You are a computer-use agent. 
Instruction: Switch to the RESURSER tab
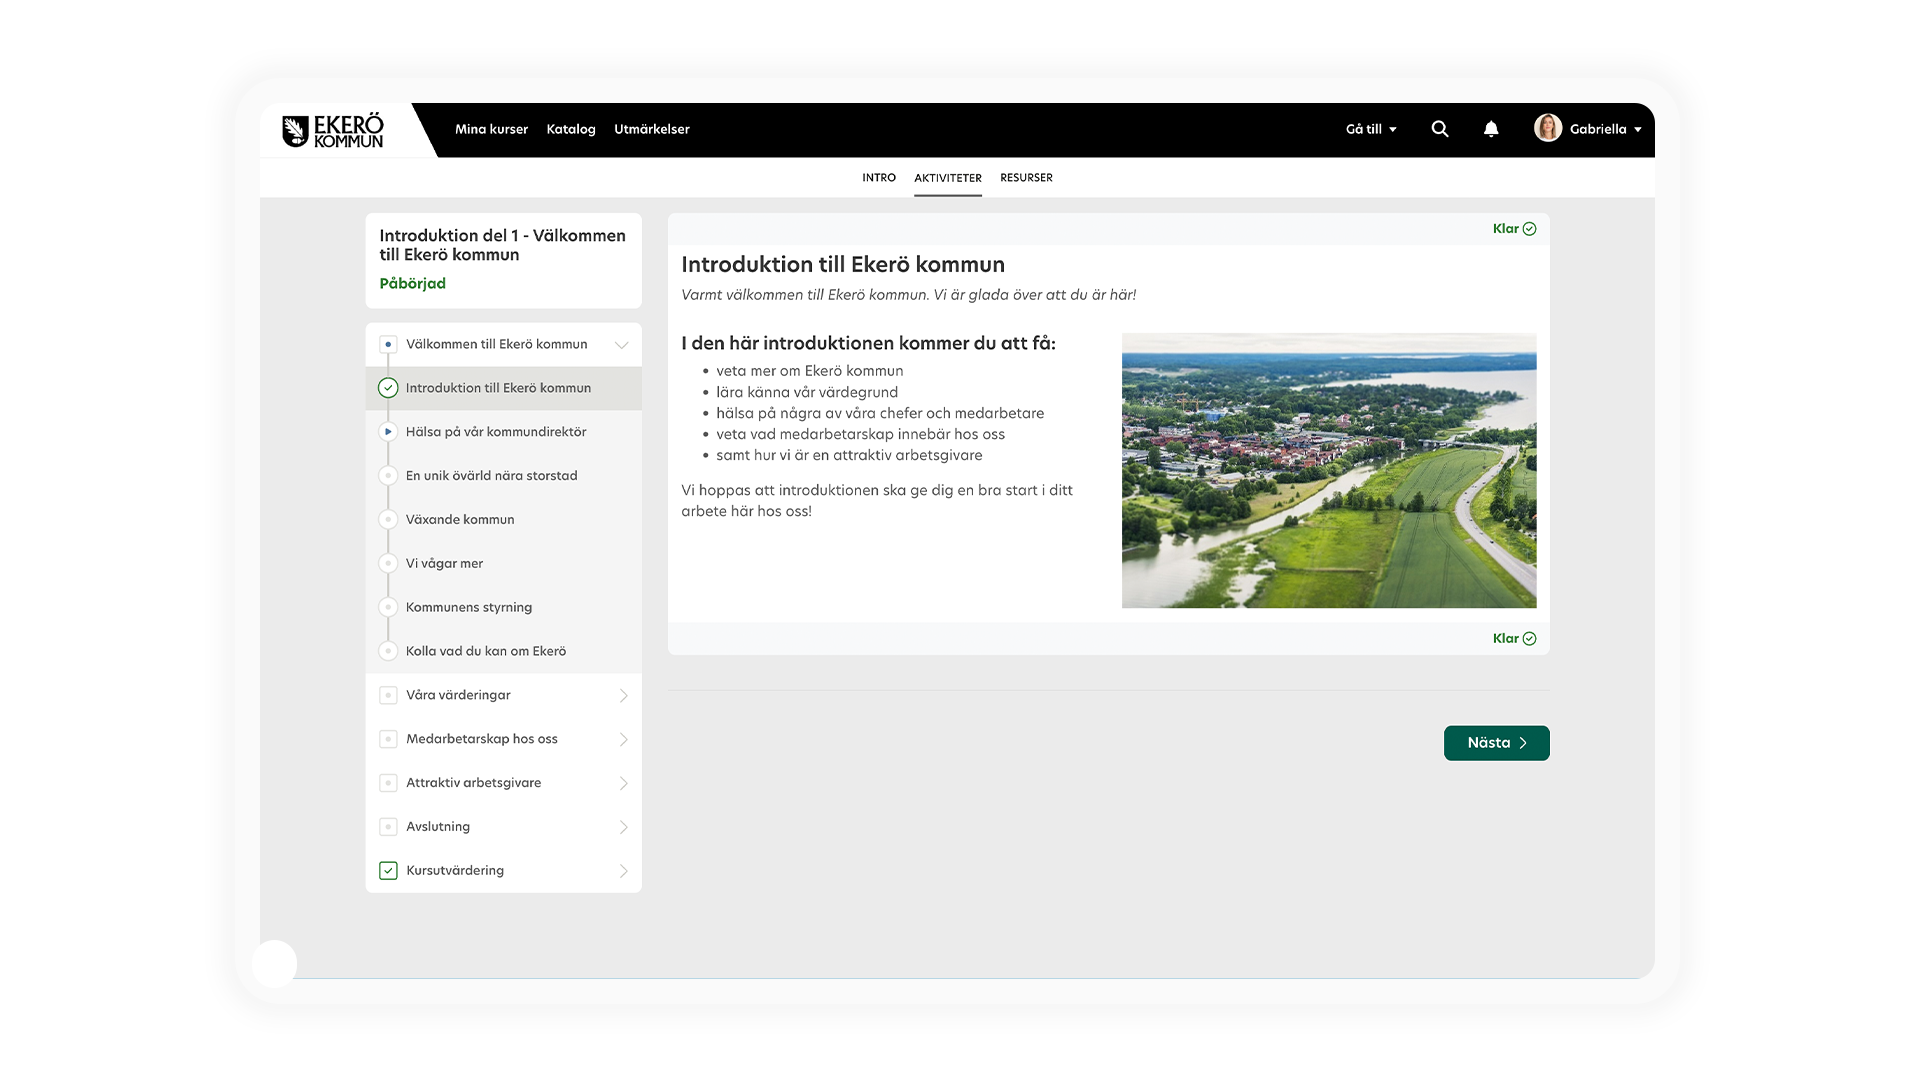1026,178
